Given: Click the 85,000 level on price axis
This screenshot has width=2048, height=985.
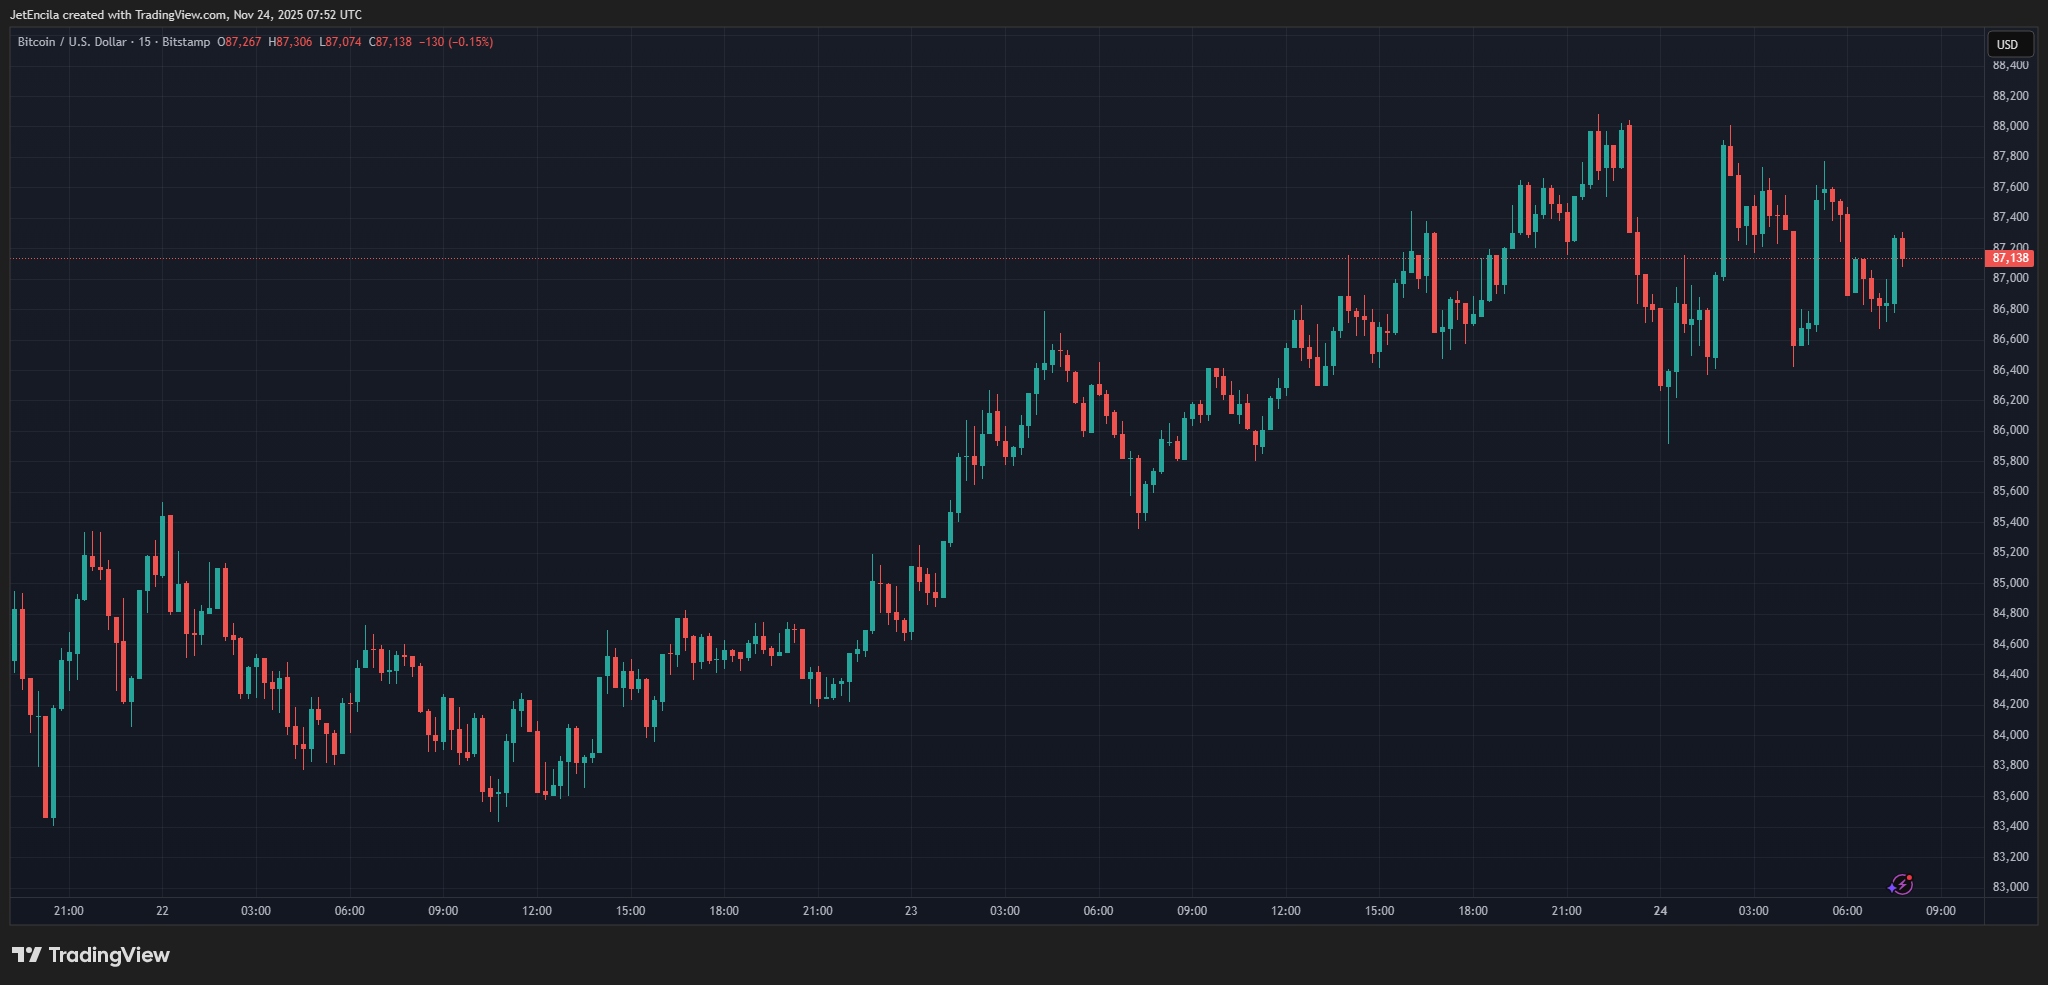Looking at the screenshot, I should [x=2010, y=583].
